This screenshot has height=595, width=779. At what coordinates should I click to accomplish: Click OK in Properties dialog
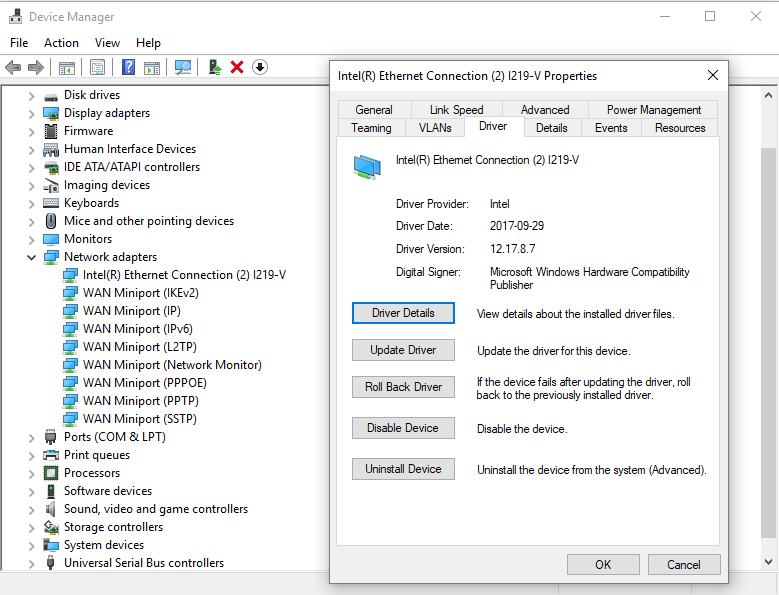(603, 565)
